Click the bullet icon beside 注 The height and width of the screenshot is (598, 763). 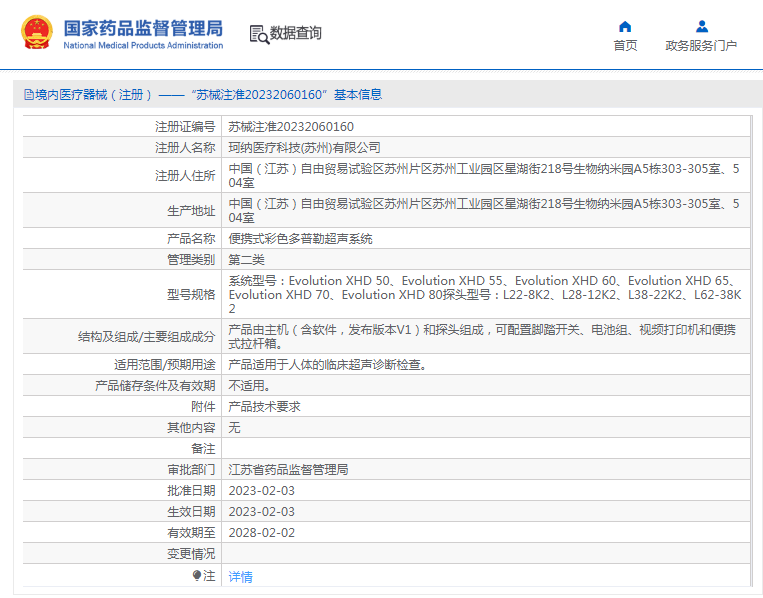pos(197,576)
